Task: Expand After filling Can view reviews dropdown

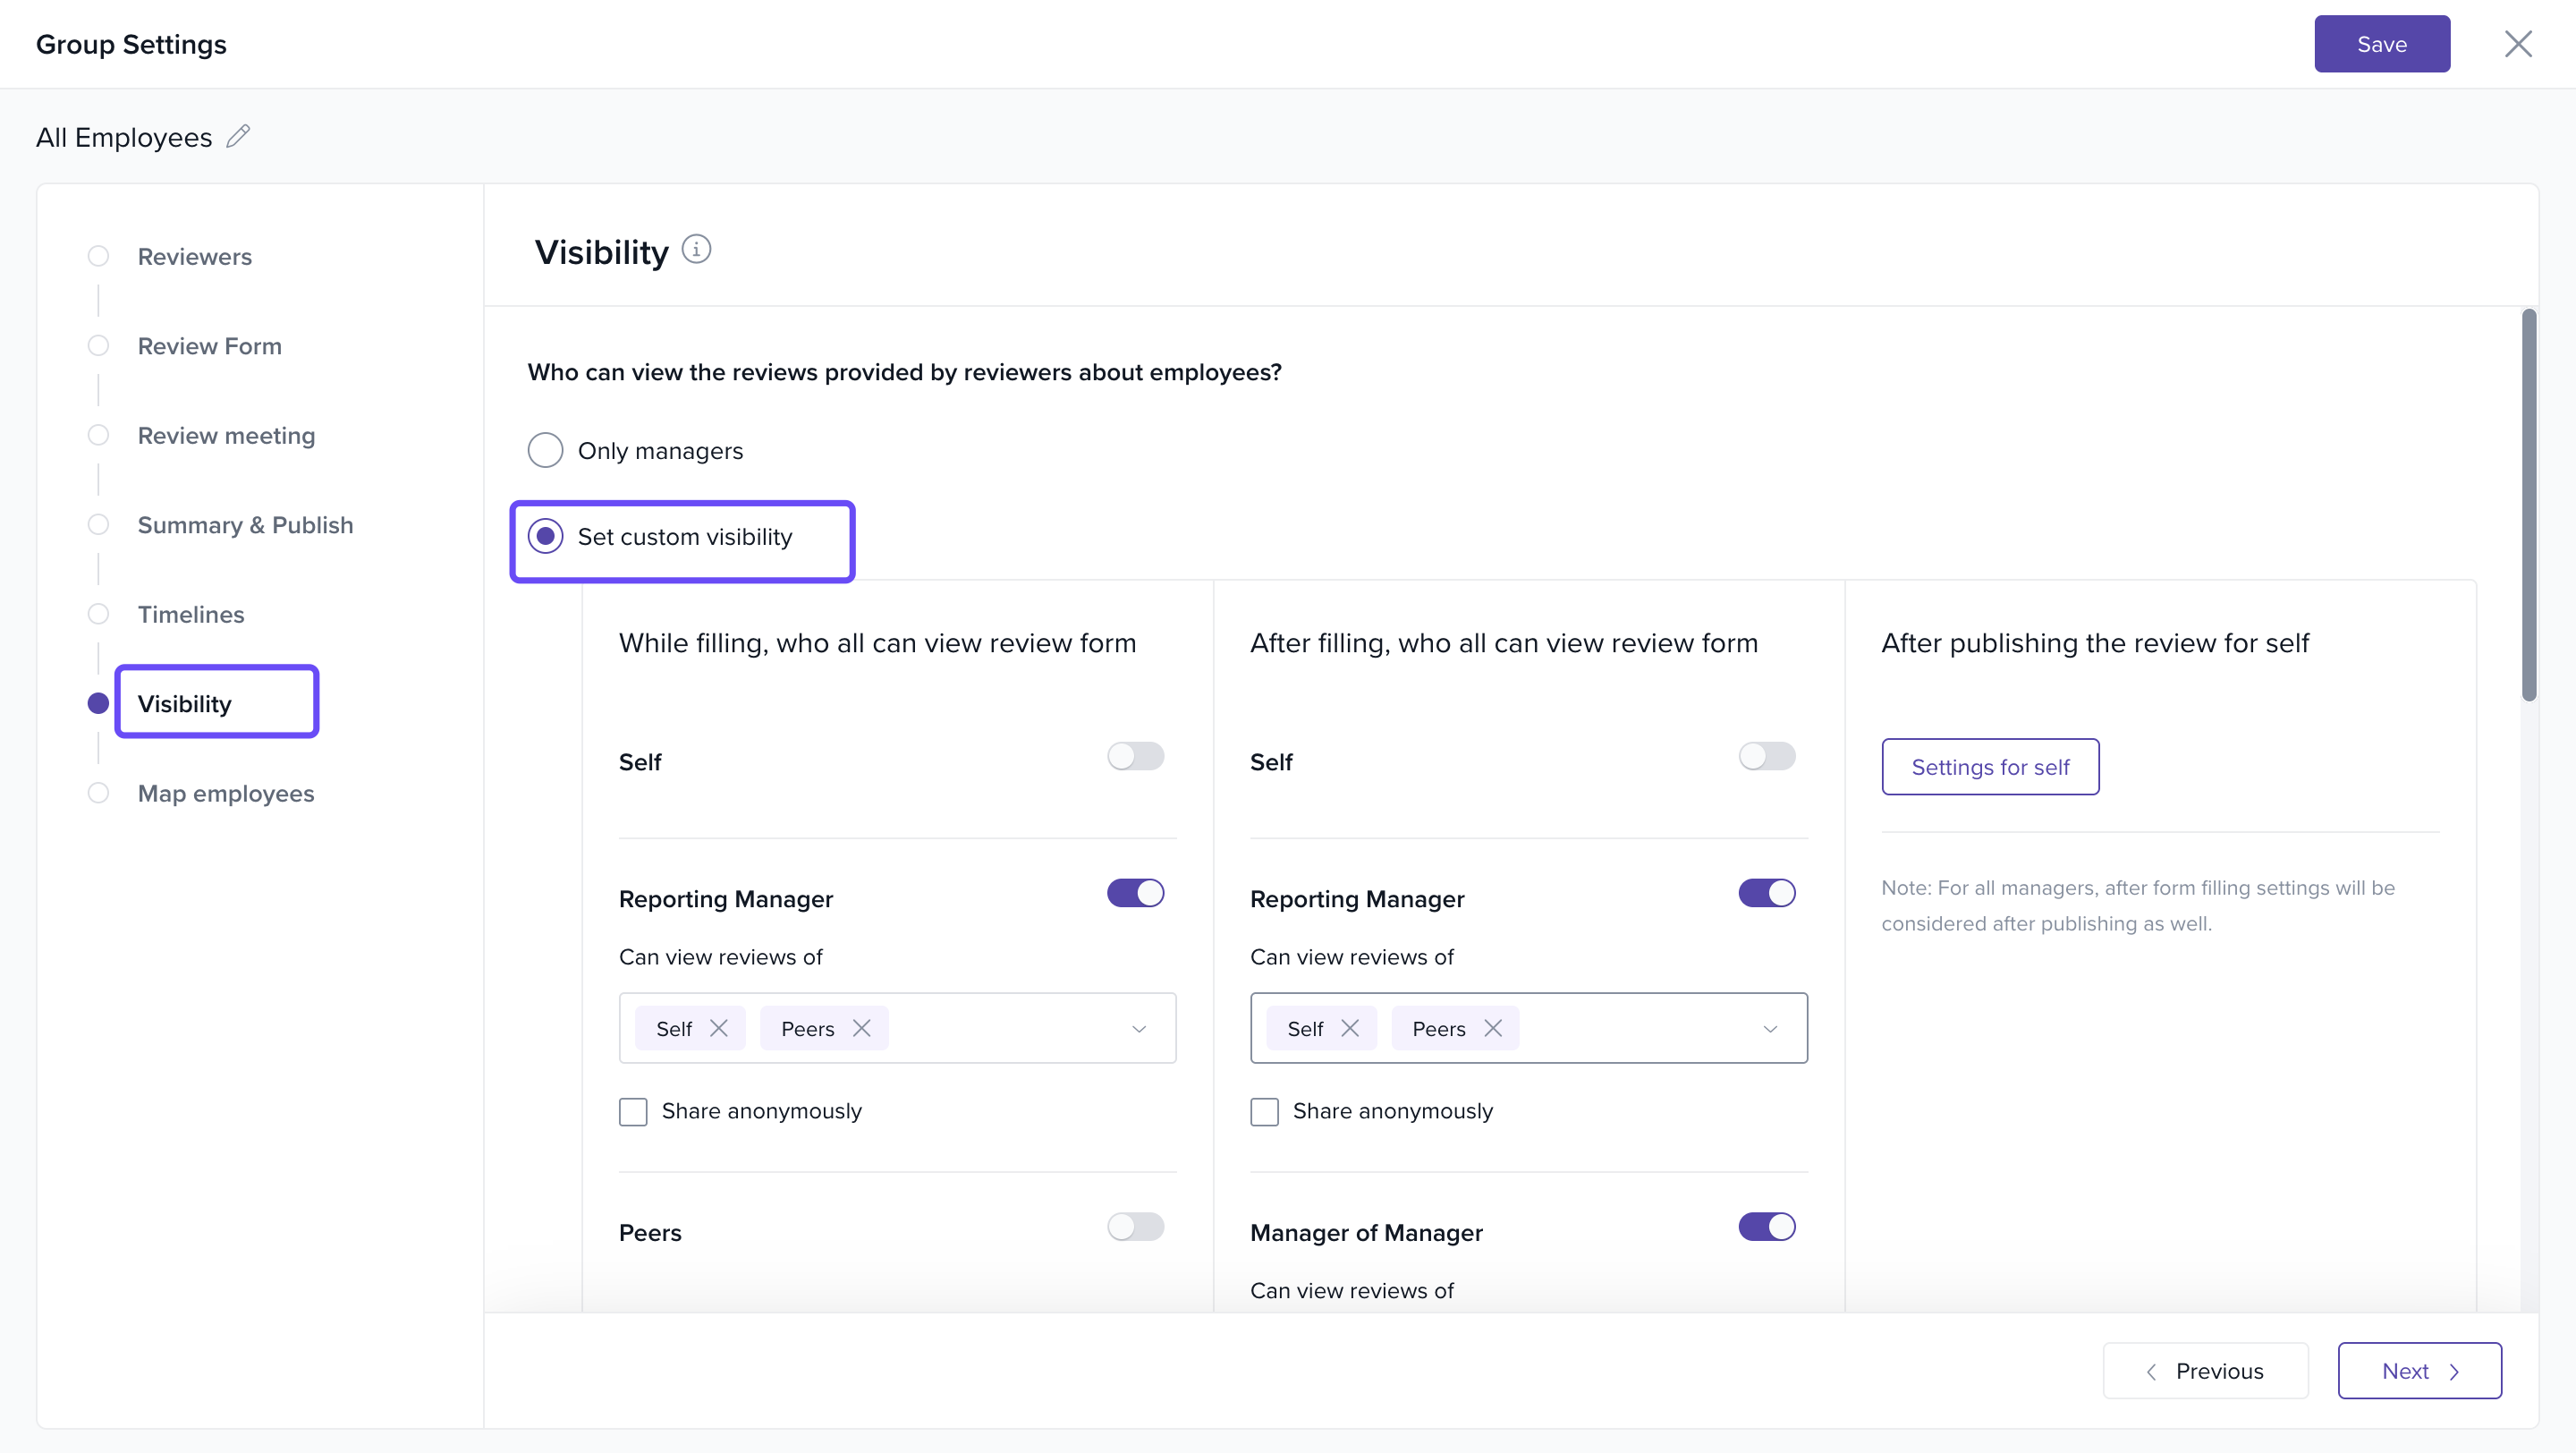Action: (x=1769, y=1028)
